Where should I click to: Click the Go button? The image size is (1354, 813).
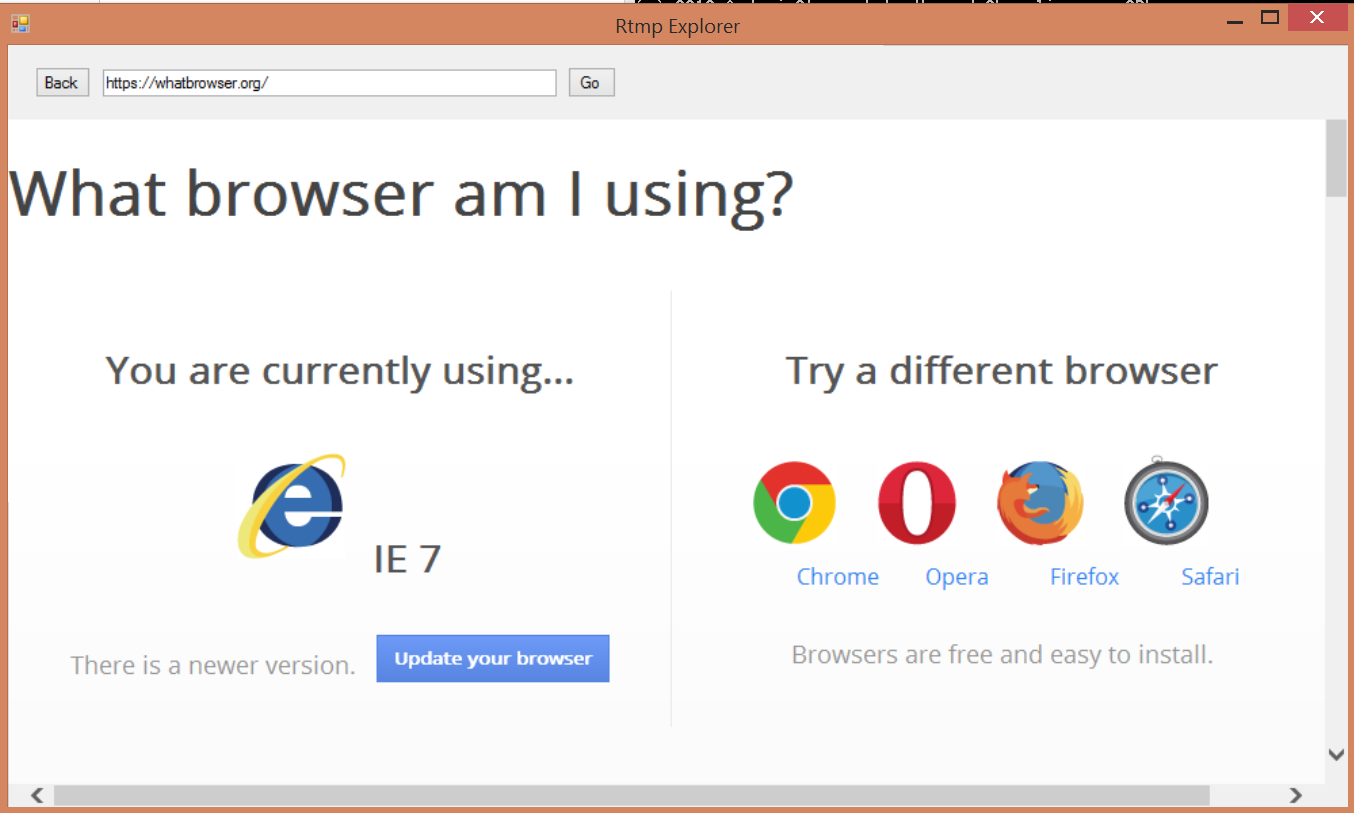click(x=591, y=83)
